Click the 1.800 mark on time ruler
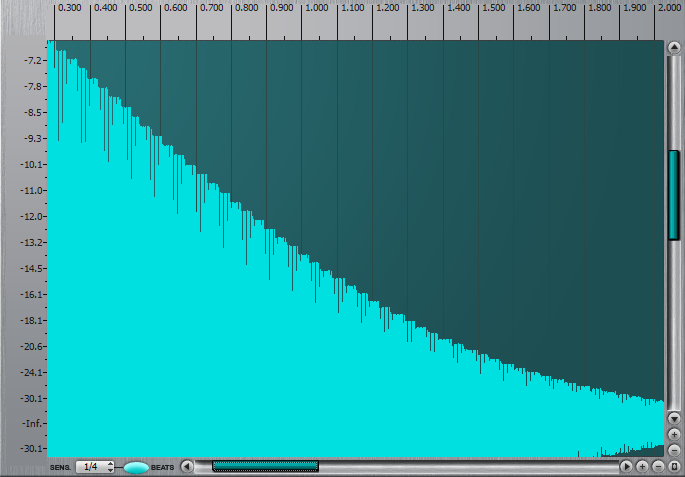Viewport: 685px width, 477px height. [600, 8]
